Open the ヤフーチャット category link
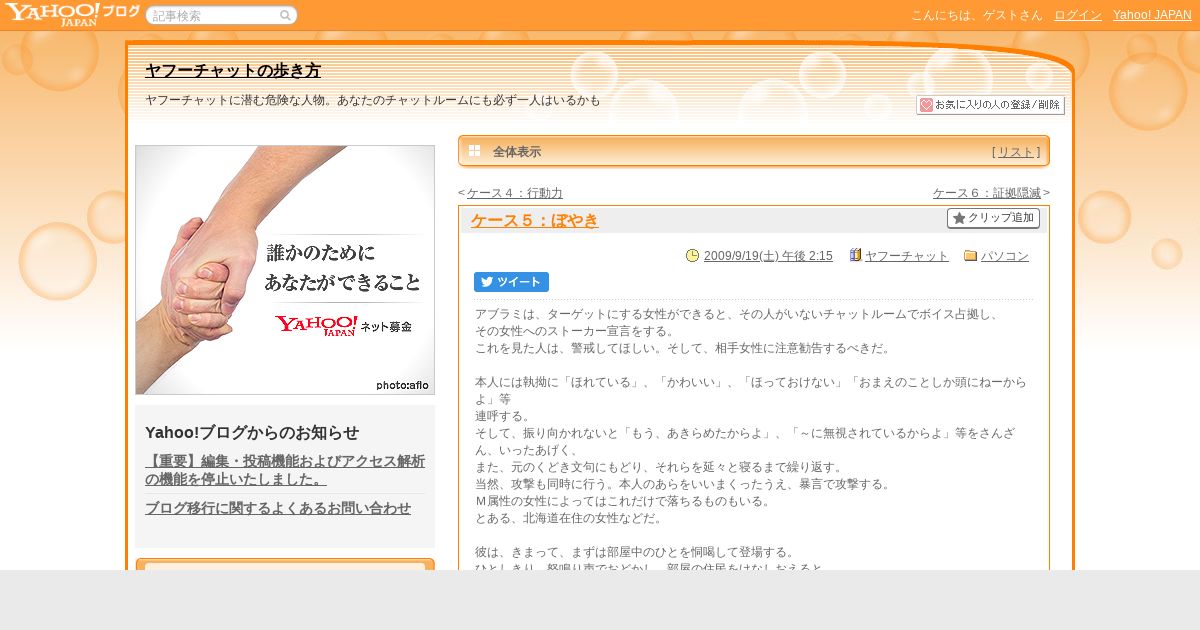 (x=907, y=256)
